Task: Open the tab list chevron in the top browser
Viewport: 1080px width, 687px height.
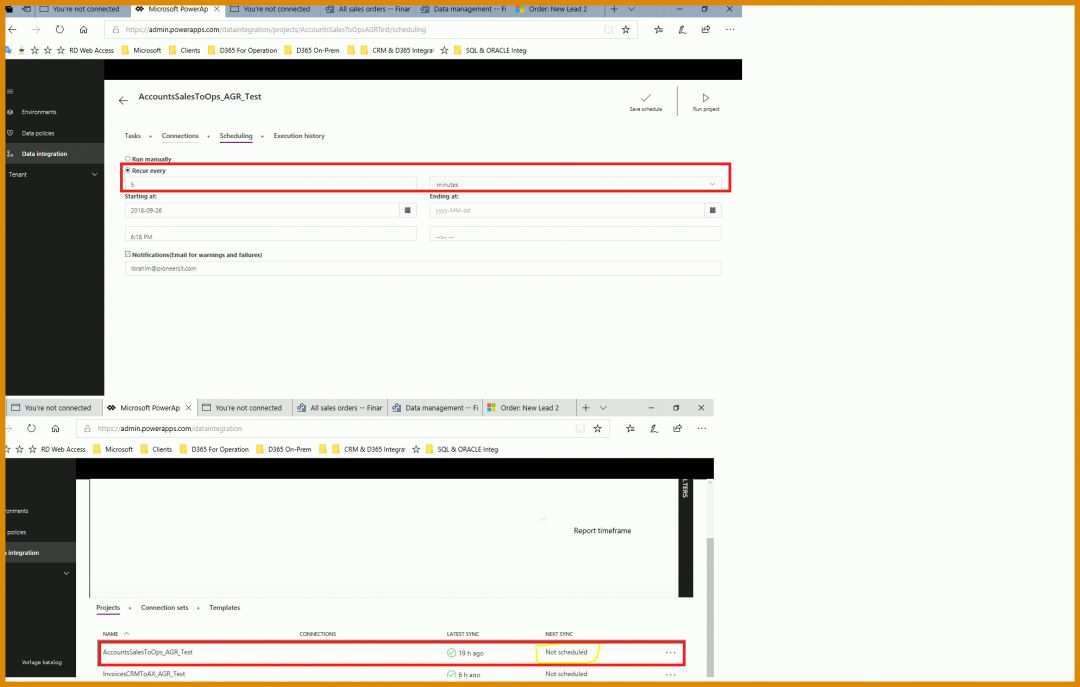Action: click(x=631, y=9)
